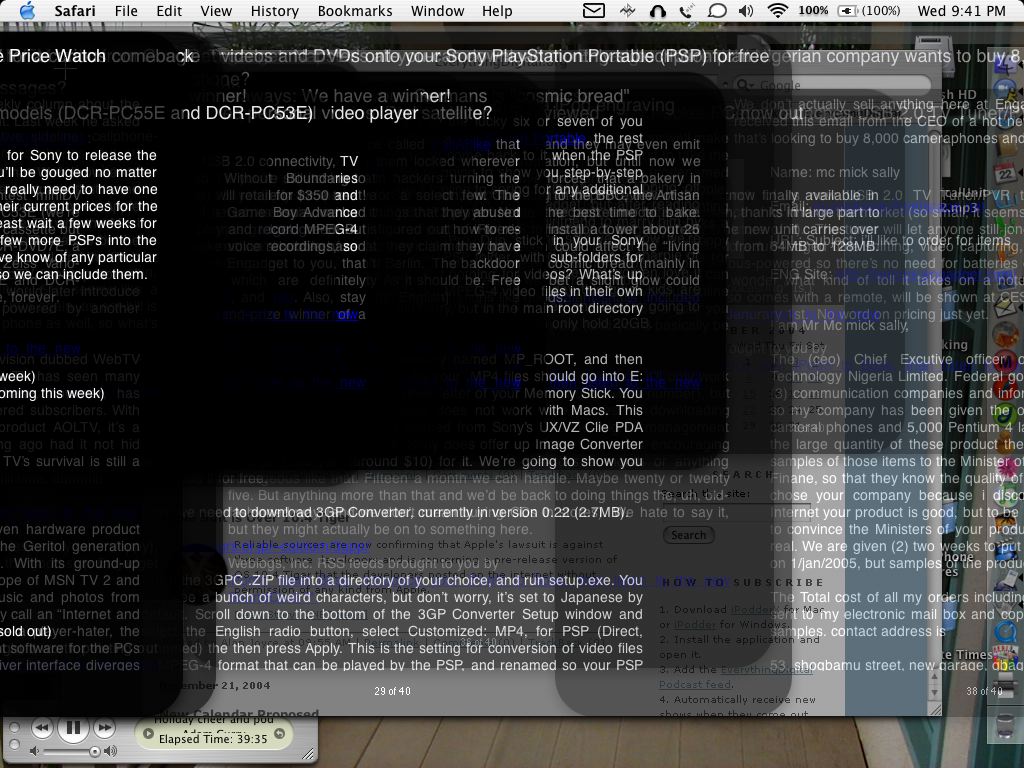Image resolution: width=1024 pixels, height=768 pixels.
Task: Open the Trash in the Dock
Action: click(x=1006, y=726)
